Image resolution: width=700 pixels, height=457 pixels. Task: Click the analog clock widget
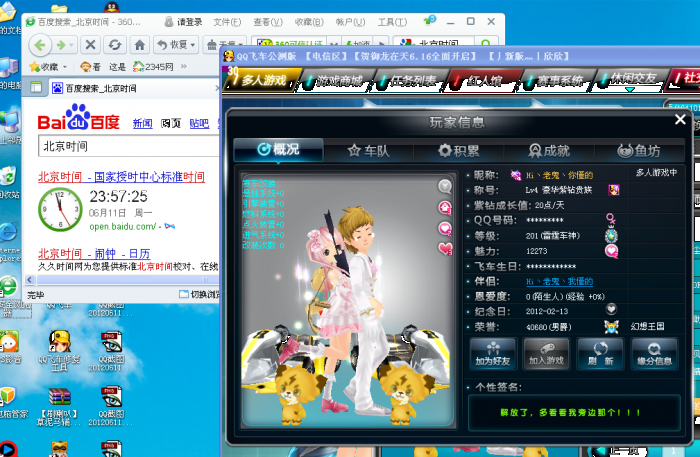pos(61,209)
